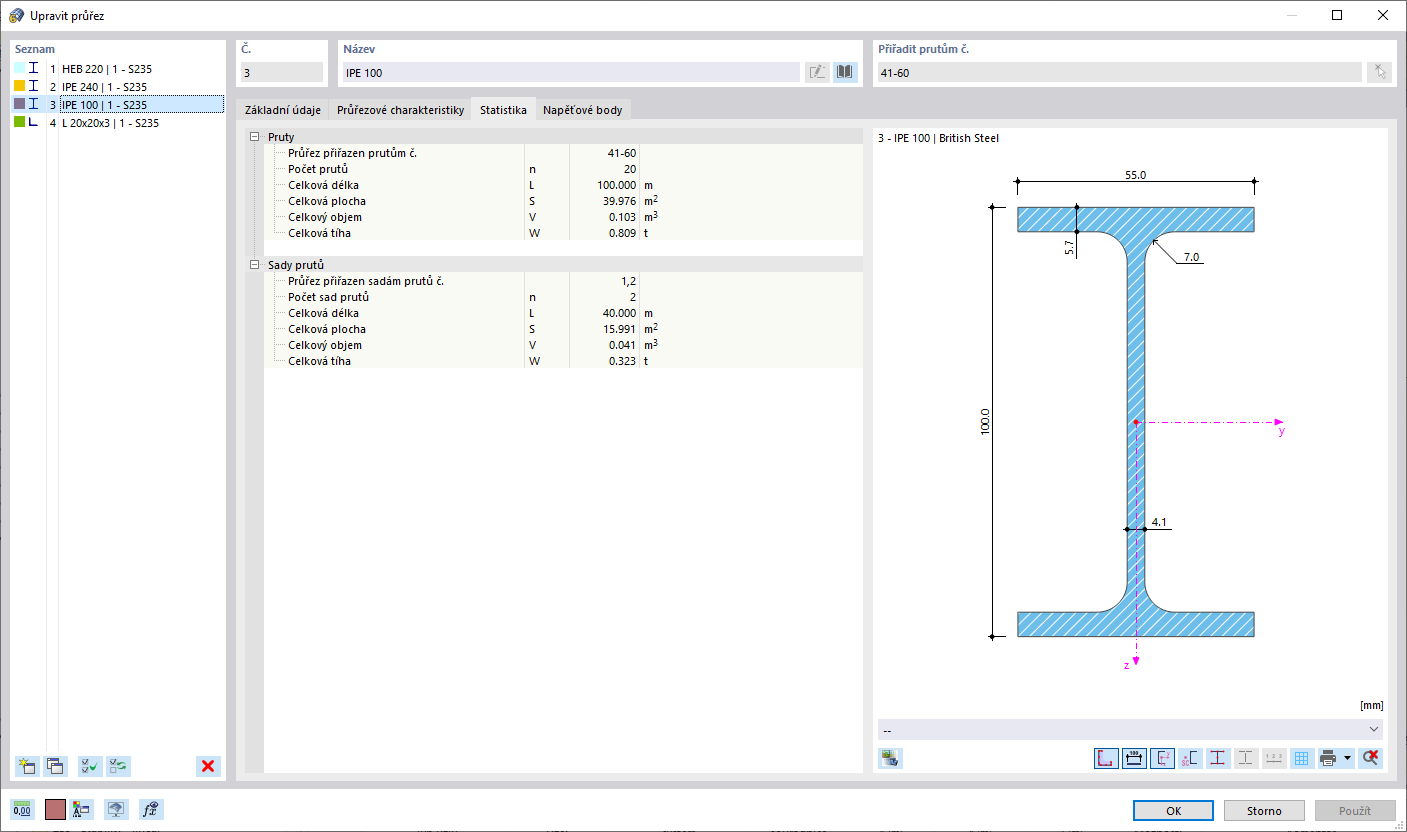Click the Počet sad prutů row label
The width and height of the screenshot is (1407, 832).
(329, 297)
